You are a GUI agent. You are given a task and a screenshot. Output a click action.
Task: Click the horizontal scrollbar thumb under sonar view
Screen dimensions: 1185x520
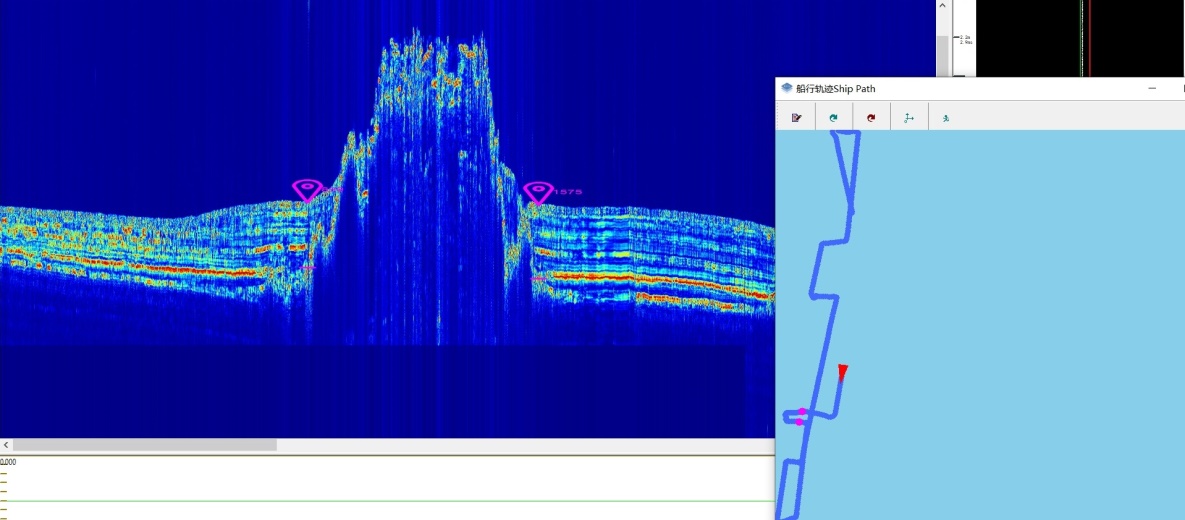pyautogui.click(x=145, y=445)
